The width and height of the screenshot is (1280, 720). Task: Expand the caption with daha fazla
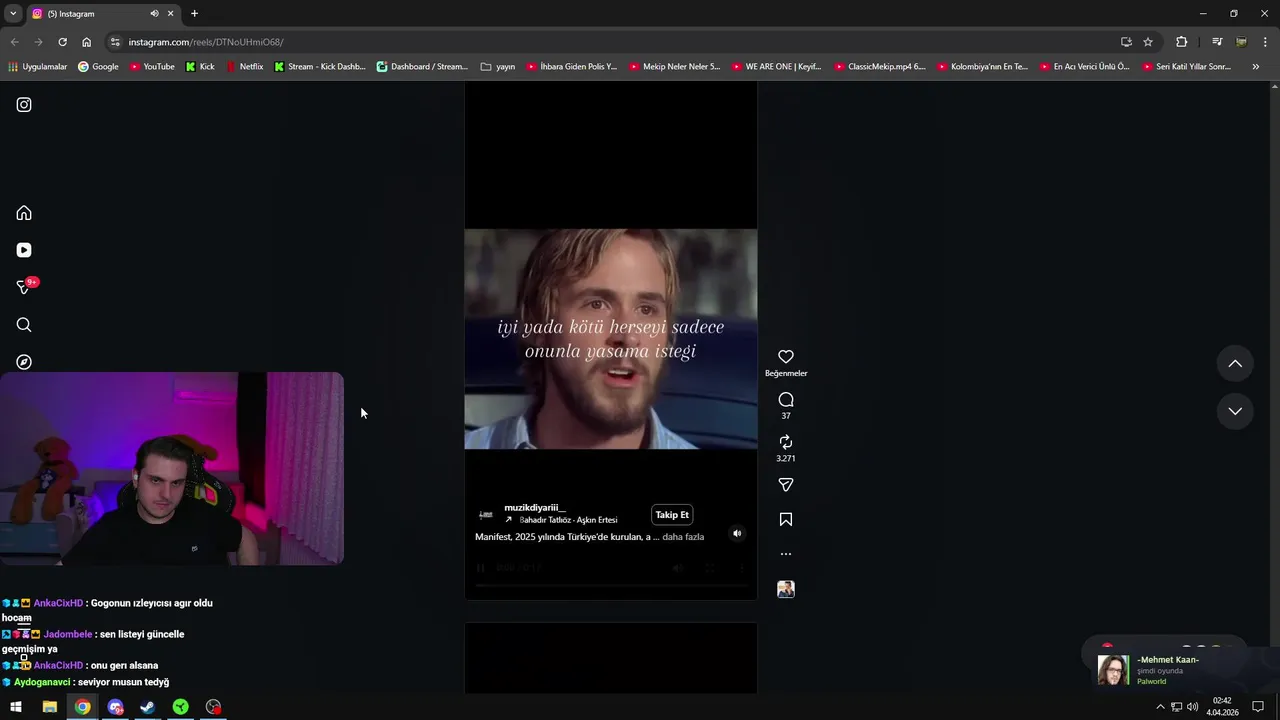click(683, 537)
